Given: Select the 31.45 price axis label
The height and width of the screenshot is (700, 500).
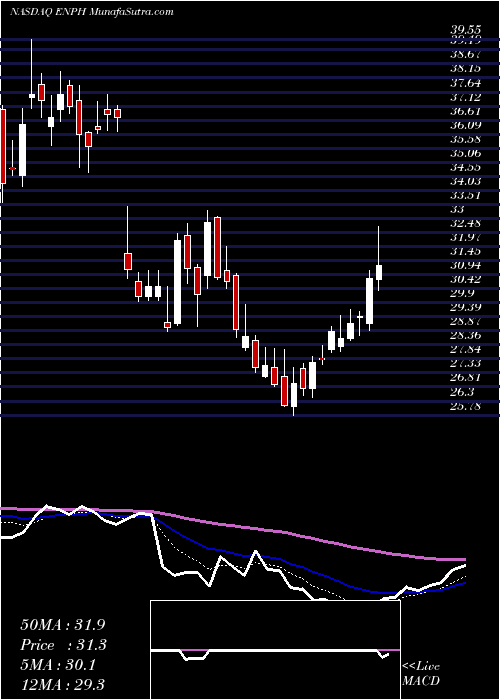Looking at the screenshot, I should 465,251.
